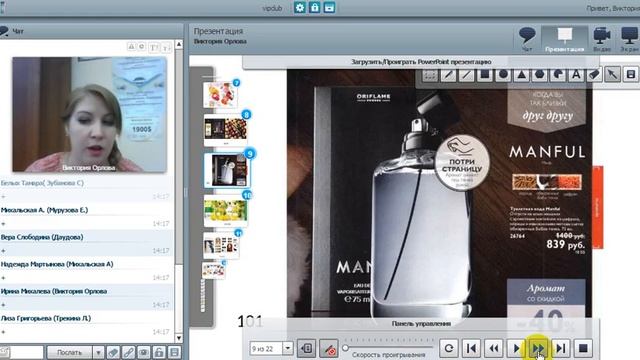Open the dropdown arrow beside Послать
This screenshot has height=360, width=640.
click(98, 352)
